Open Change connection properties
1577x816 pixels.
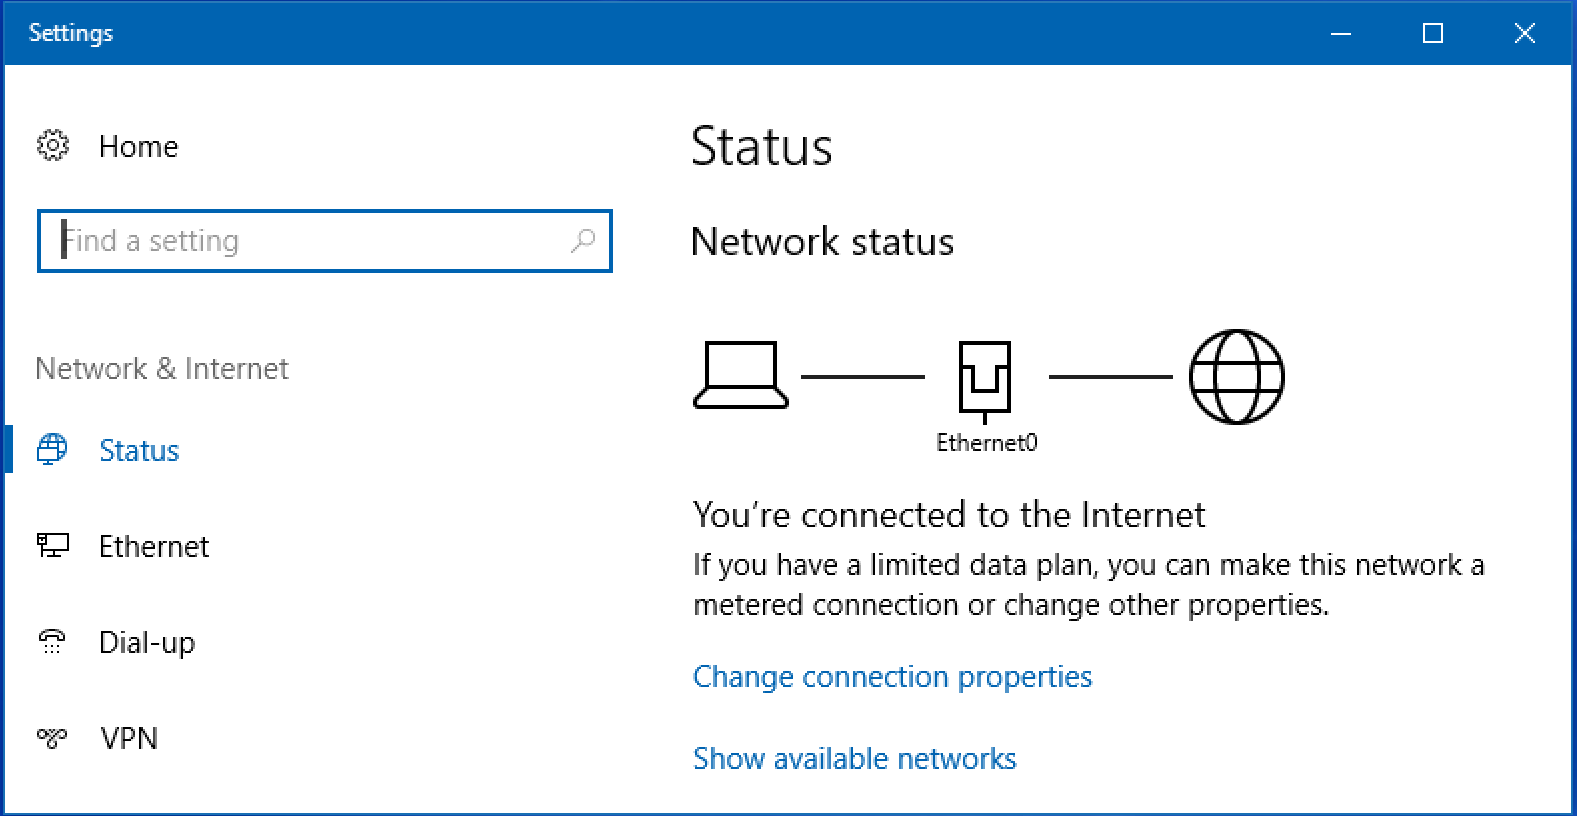892,677
